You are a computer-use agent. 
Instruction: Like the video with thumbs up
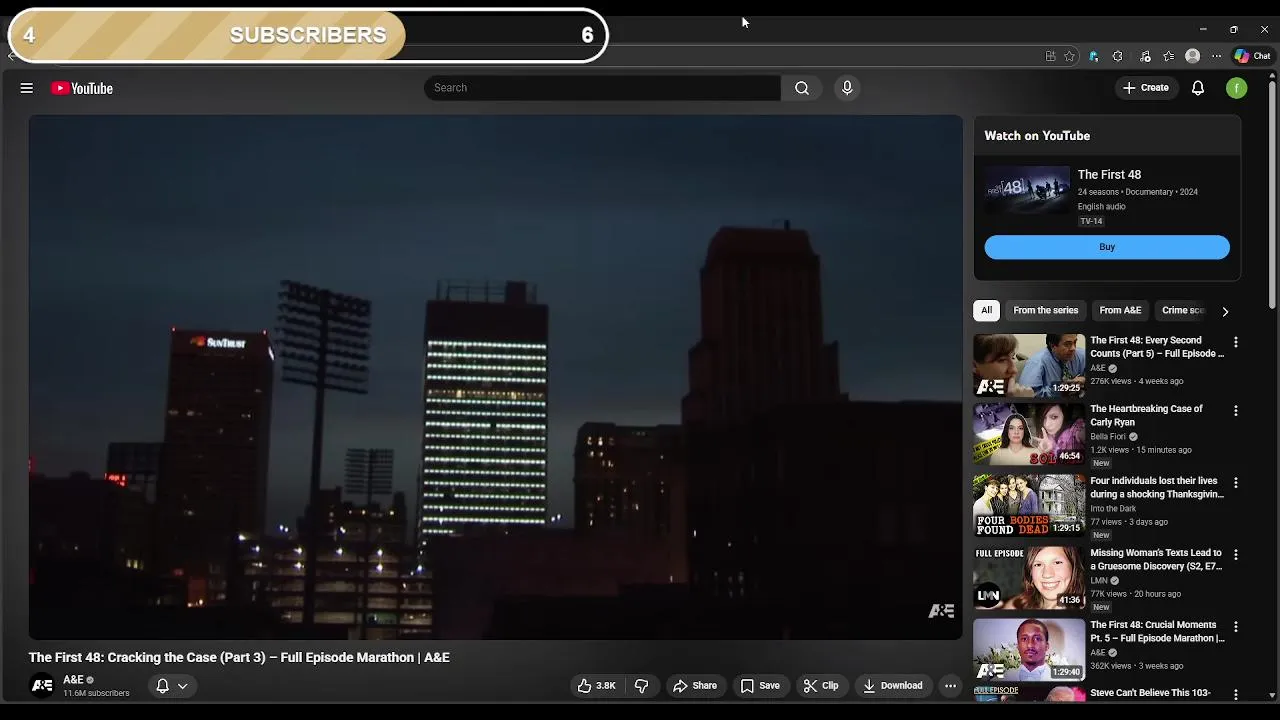(x=596, y=686)
